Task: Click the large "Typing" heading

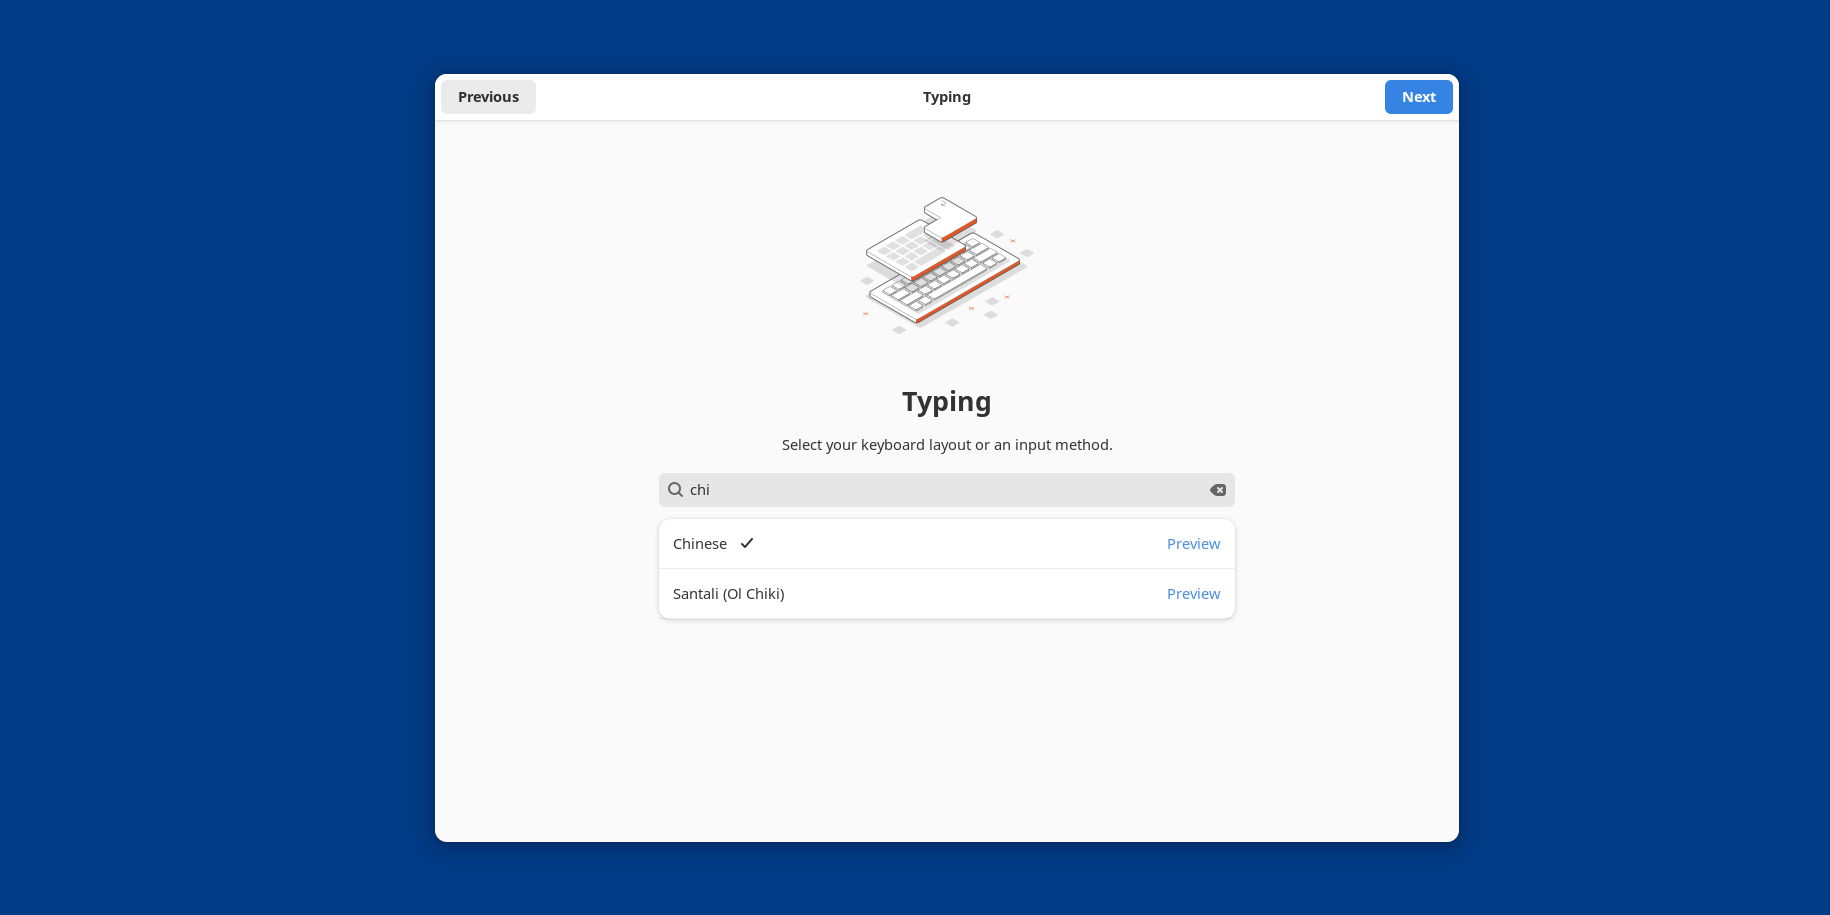Action: click(x=946, y=401)
